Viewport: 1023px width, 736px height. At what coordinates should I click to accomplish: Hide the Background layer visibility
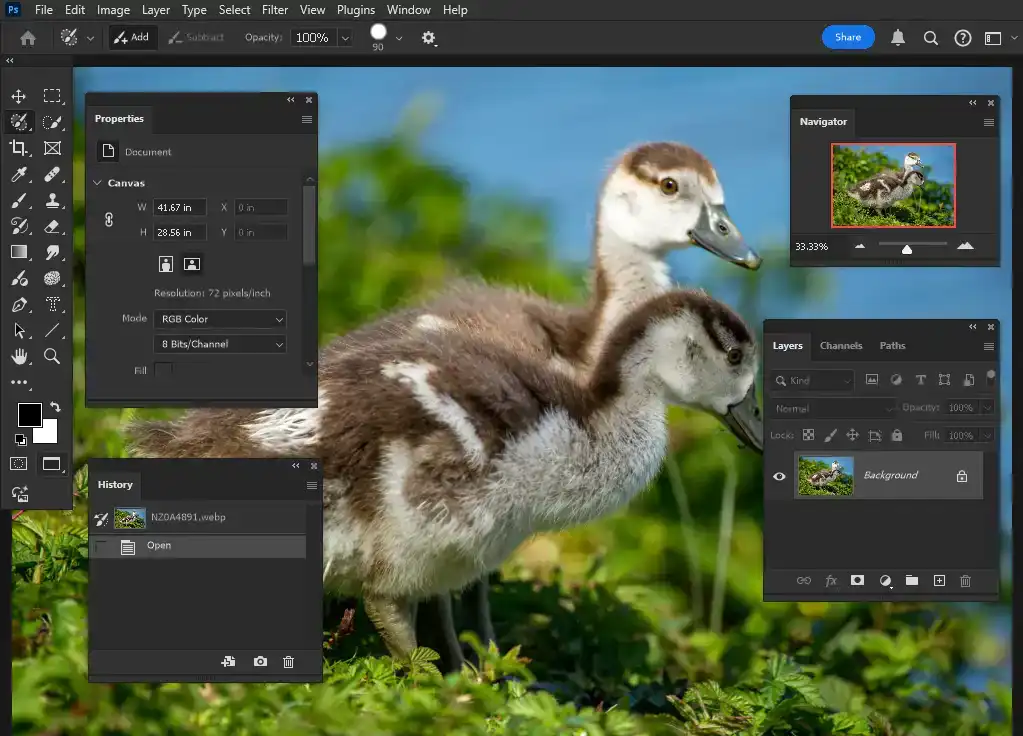pyautogui.click(x=779, y=476)
